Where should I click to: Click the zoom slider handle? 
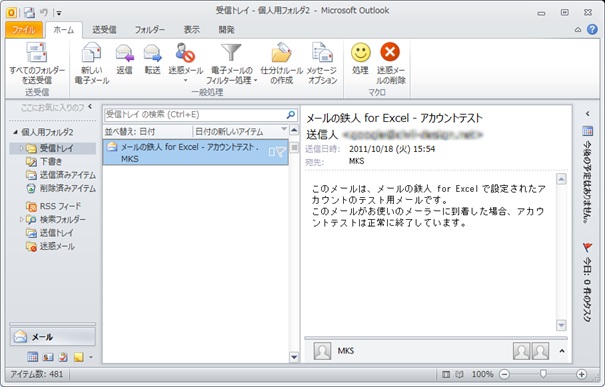click(543, 374)
